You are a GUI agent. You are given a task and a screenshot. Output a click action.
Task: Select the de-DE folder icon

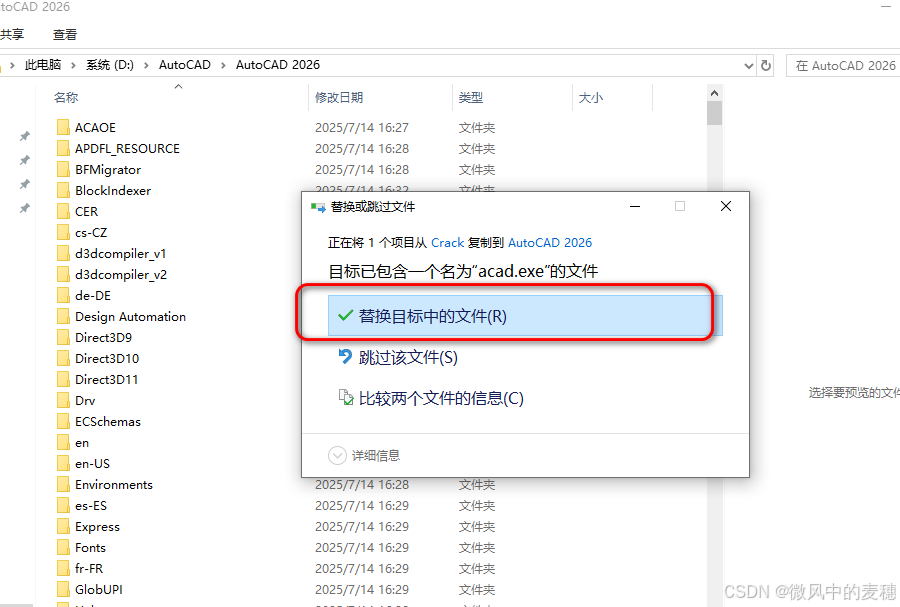tap(63, 295)
